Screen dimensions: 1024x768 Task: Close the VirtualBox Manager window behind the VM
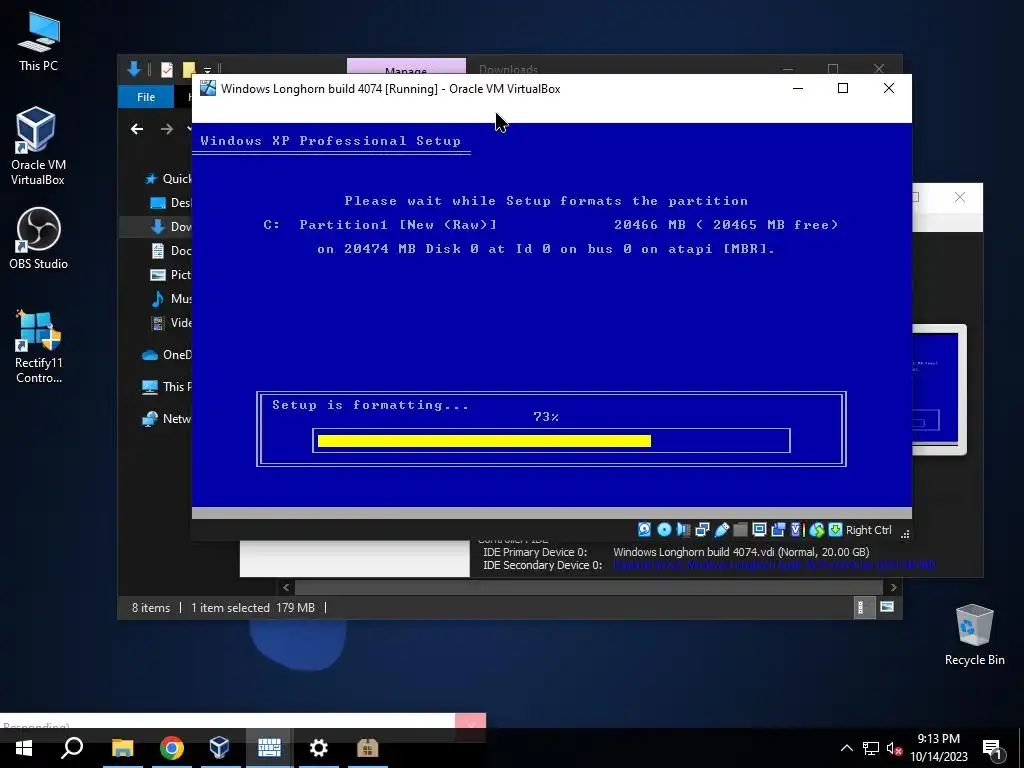959,197
